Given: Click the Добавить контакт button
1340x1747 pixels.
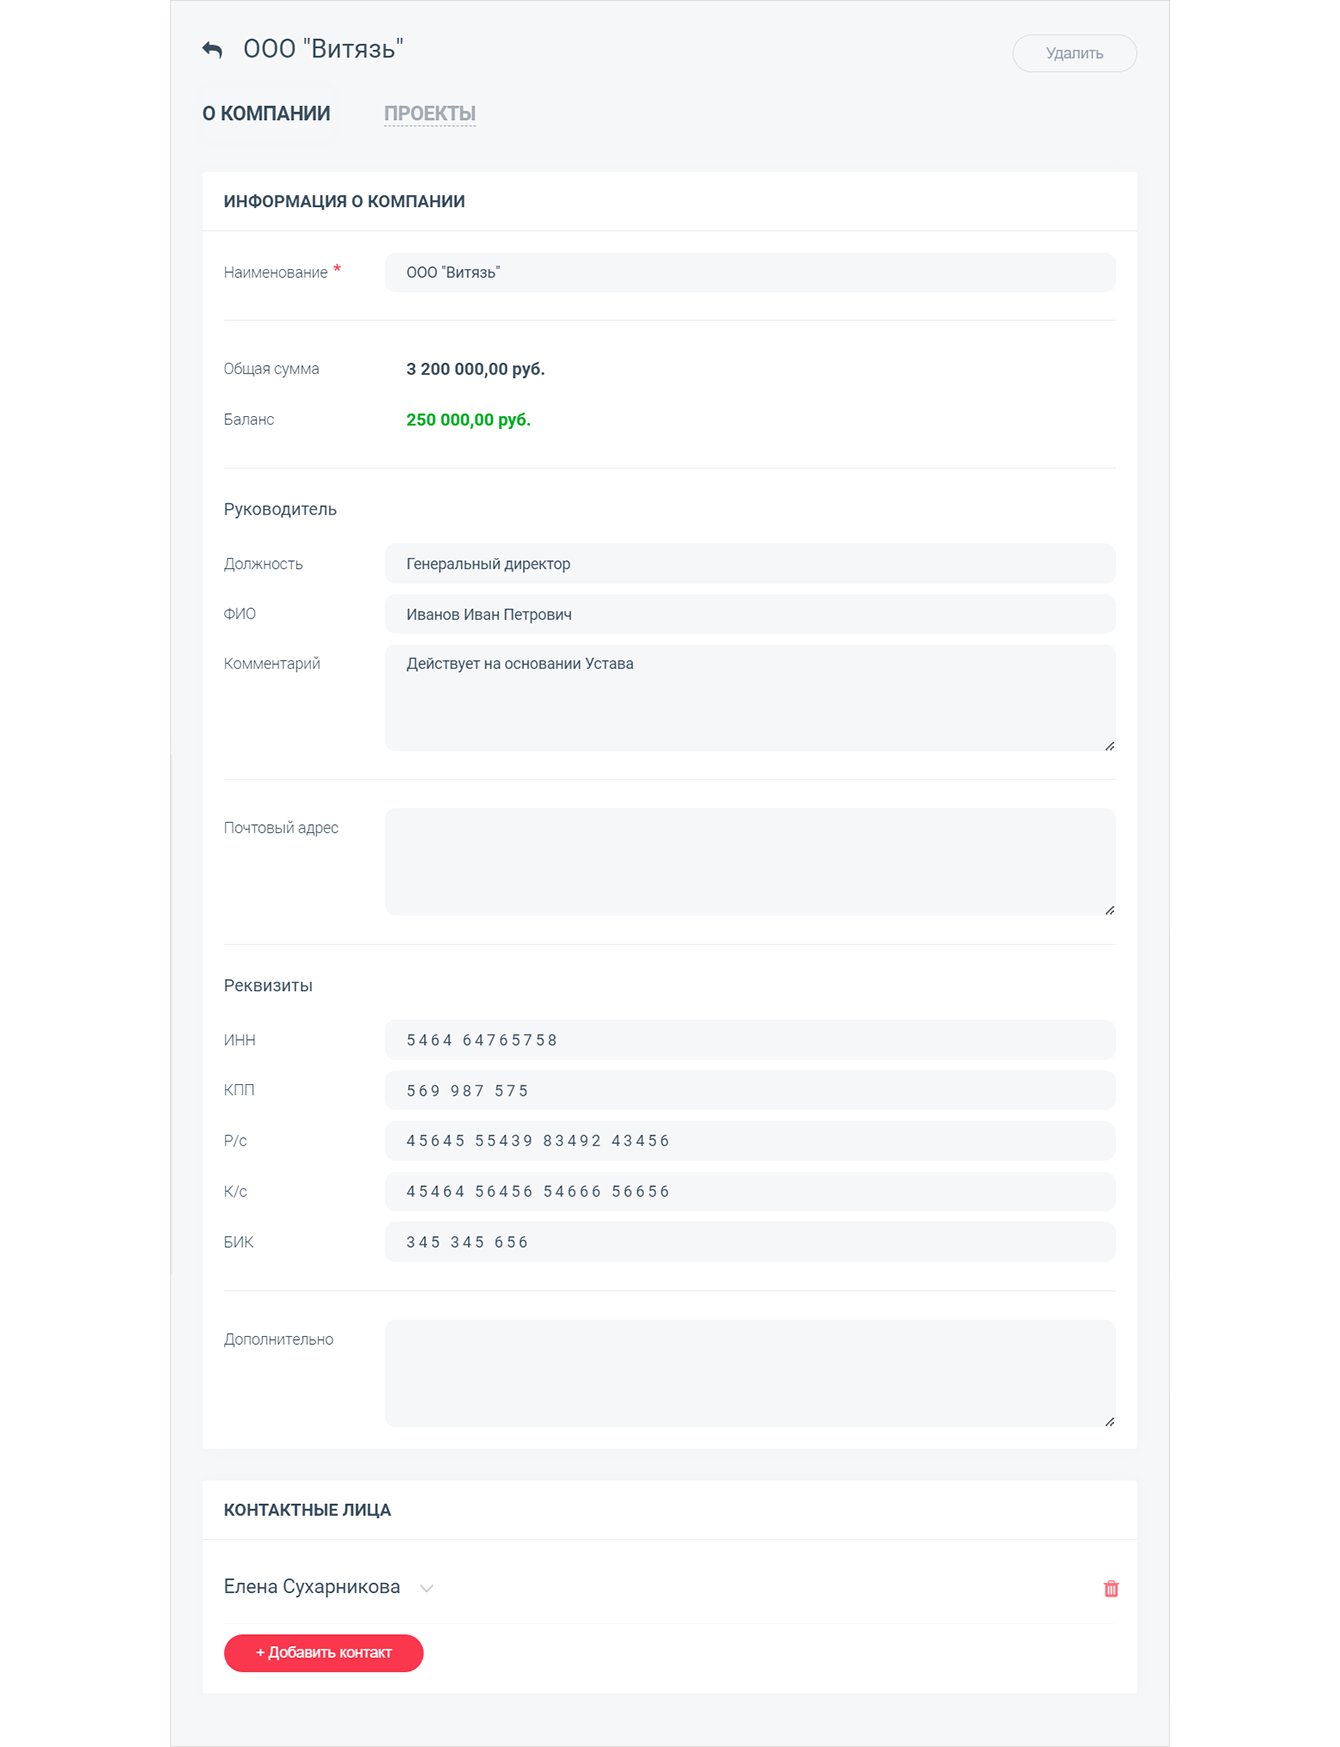Looking at the screenshot, I should pyautogui.click(x=323, y=1652).
